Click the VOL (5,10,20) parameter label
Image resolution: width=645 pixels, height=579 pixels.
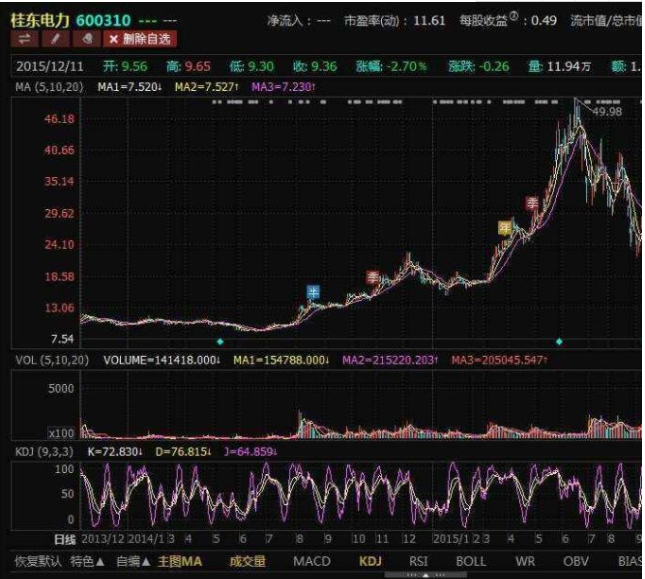pos(52,360)
